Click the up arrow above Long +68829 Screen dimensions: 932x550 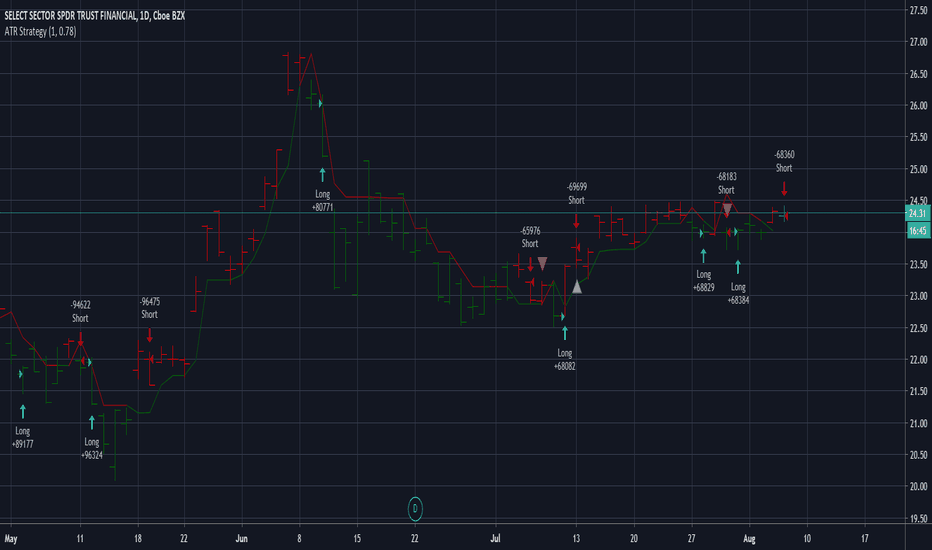coord(703,256)
